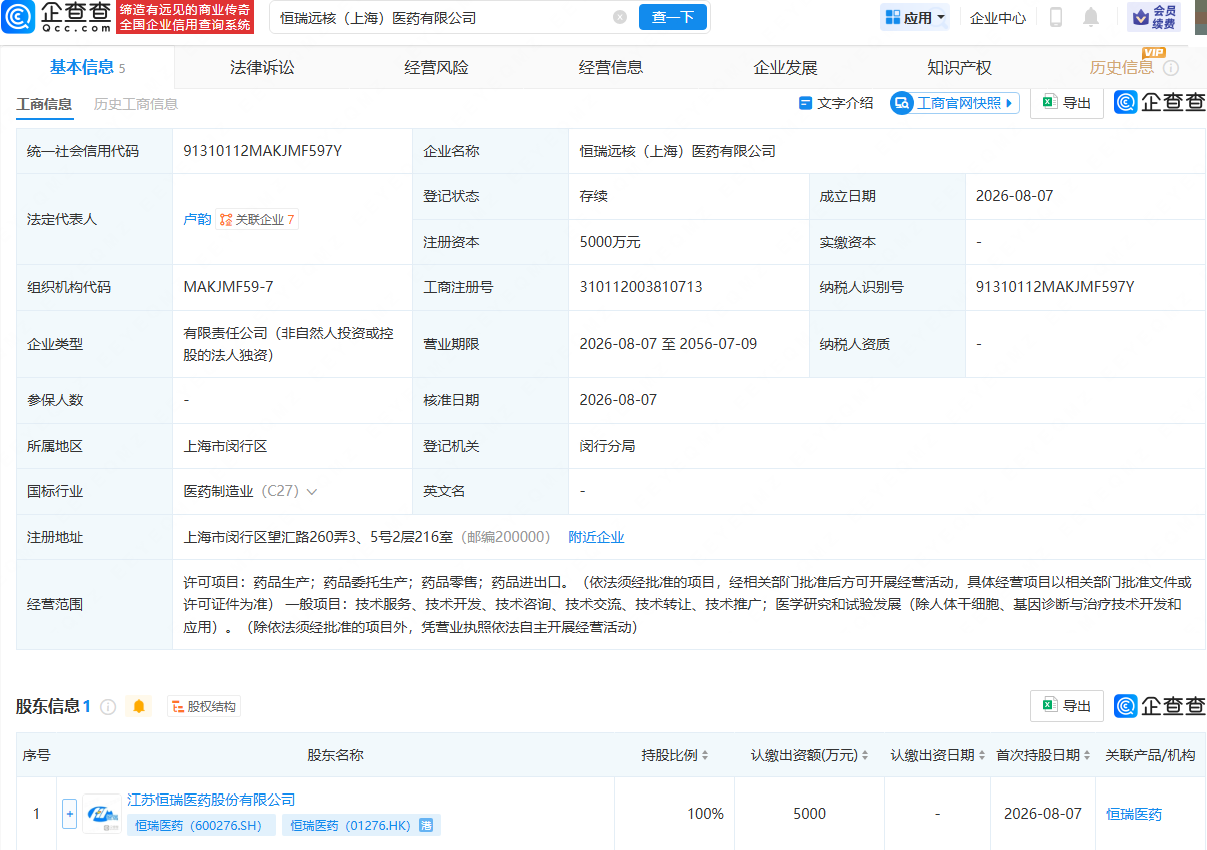The image size is (1207, 850).
Task: Click info icon next to 股东信息
Action: [x=108, y=707]
